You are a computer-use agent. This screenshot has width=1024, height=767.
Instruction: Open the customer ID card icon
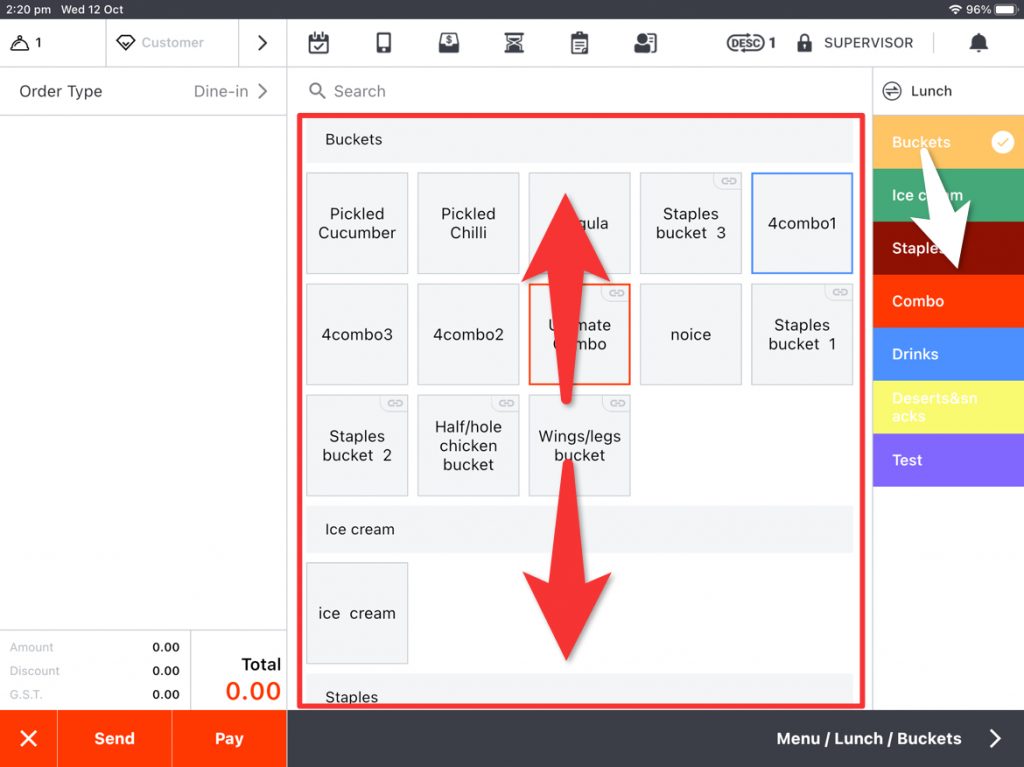645,43
